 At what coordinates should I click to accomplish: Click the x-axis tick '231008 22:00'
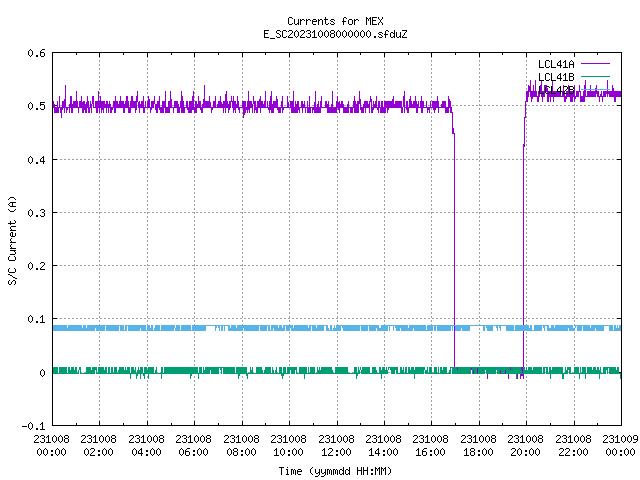coord(573,446)
